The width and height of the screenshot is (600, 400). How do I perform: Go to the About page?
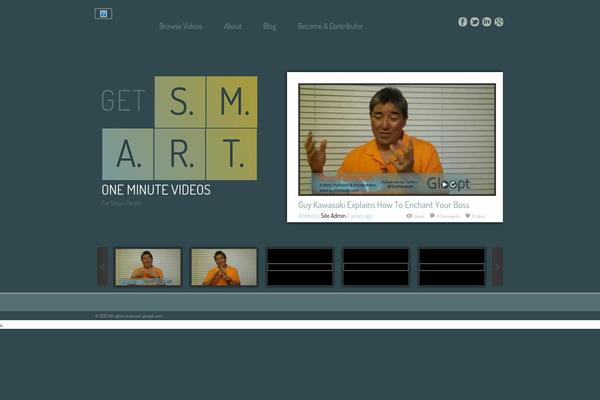[233, 26]
